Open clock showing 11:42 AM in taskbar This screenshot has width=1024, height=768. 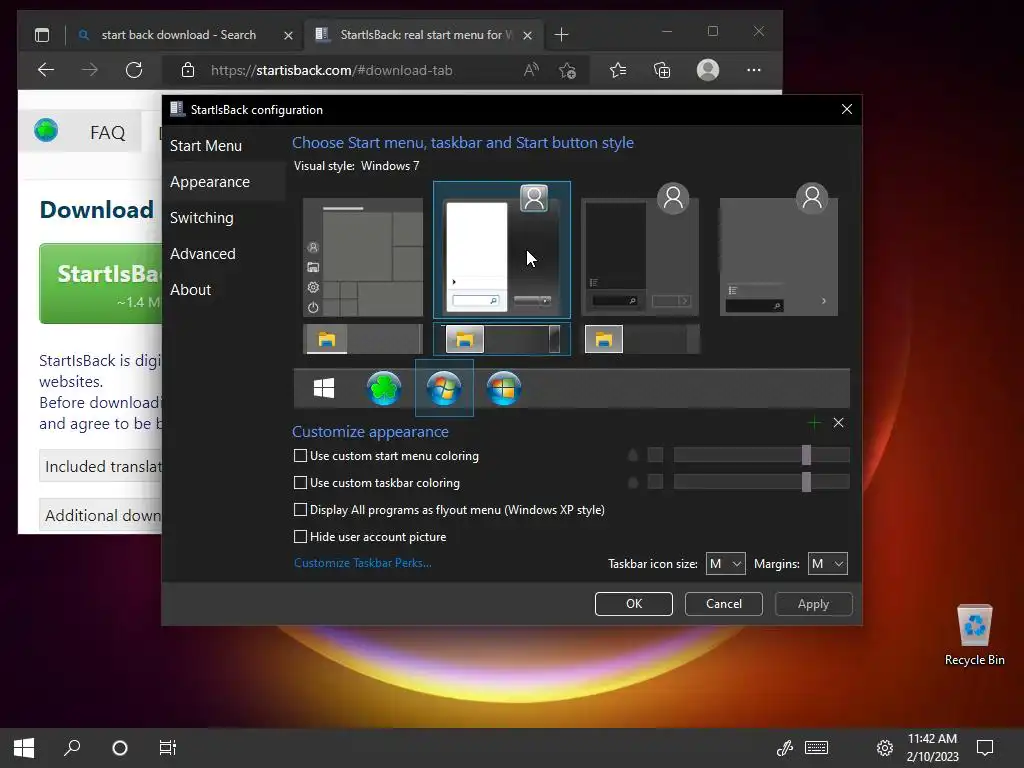932,748
